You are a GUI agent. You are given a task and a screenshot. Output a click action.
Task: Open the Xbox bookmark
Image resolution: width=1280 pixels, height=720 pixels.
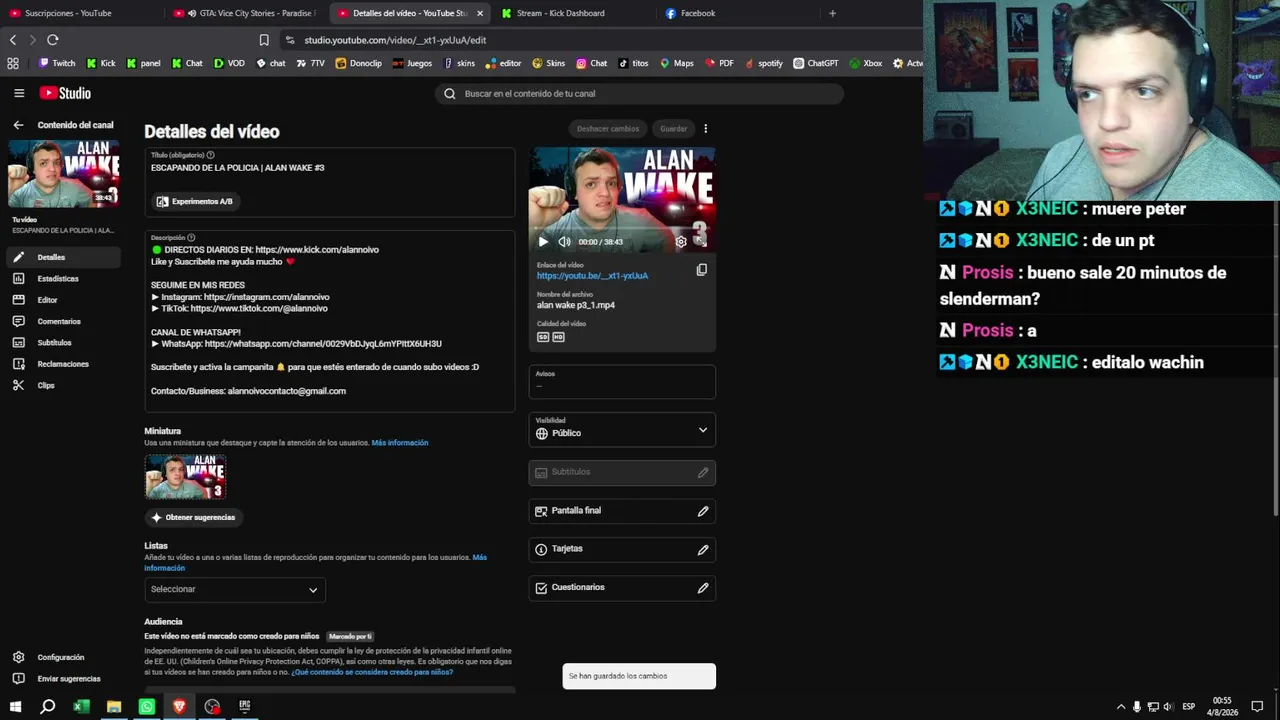(865, 63)
